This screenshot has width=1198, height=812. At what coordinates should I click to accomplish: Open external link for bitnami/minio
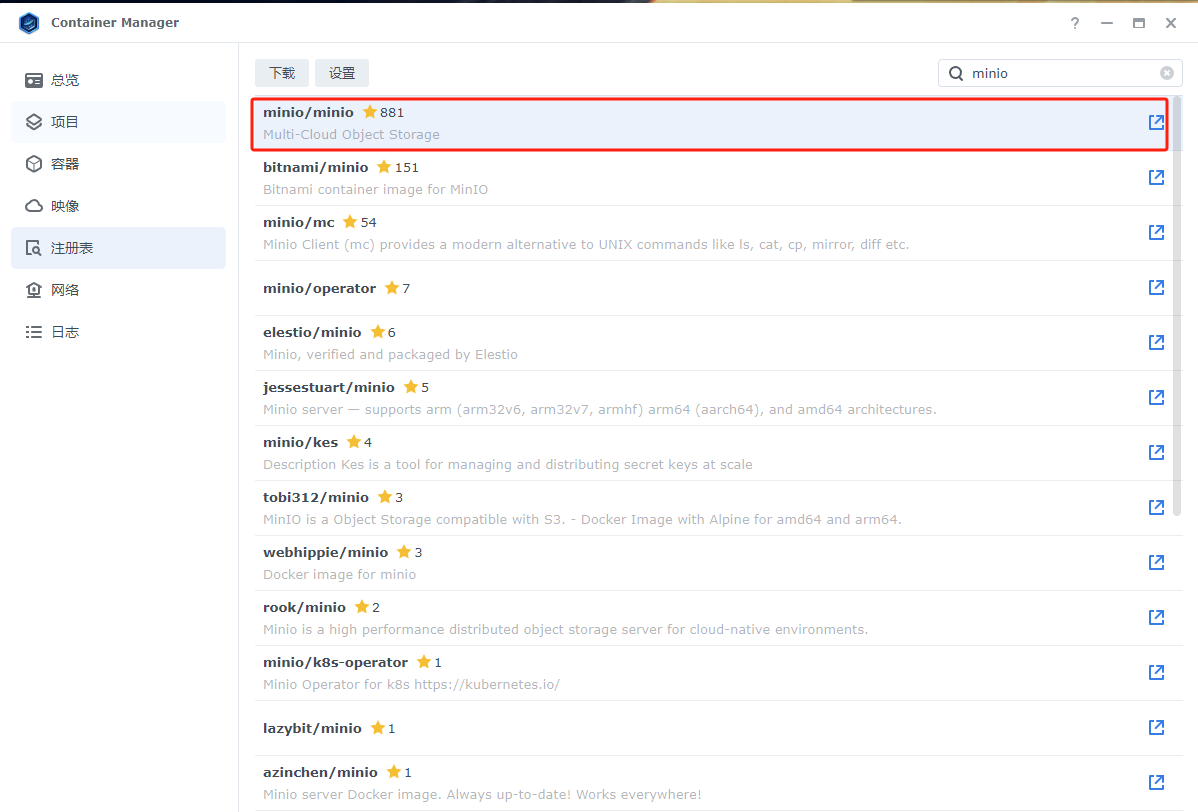point(1156,177)
